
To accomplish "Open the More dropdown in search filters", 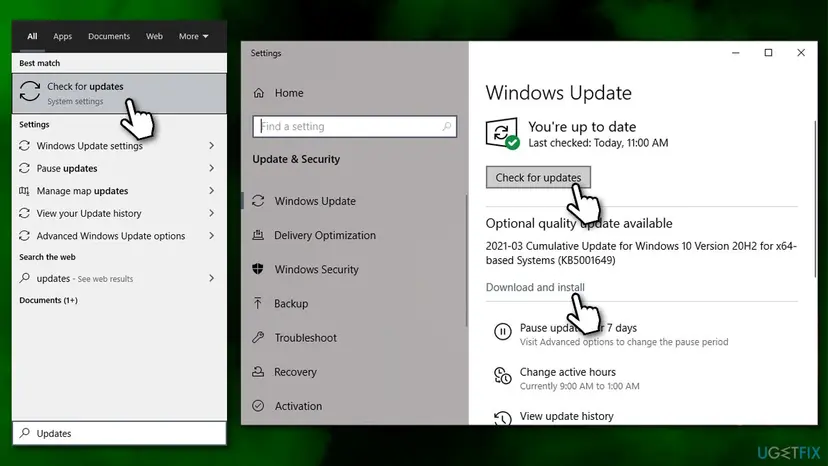I will pos(193,36).
